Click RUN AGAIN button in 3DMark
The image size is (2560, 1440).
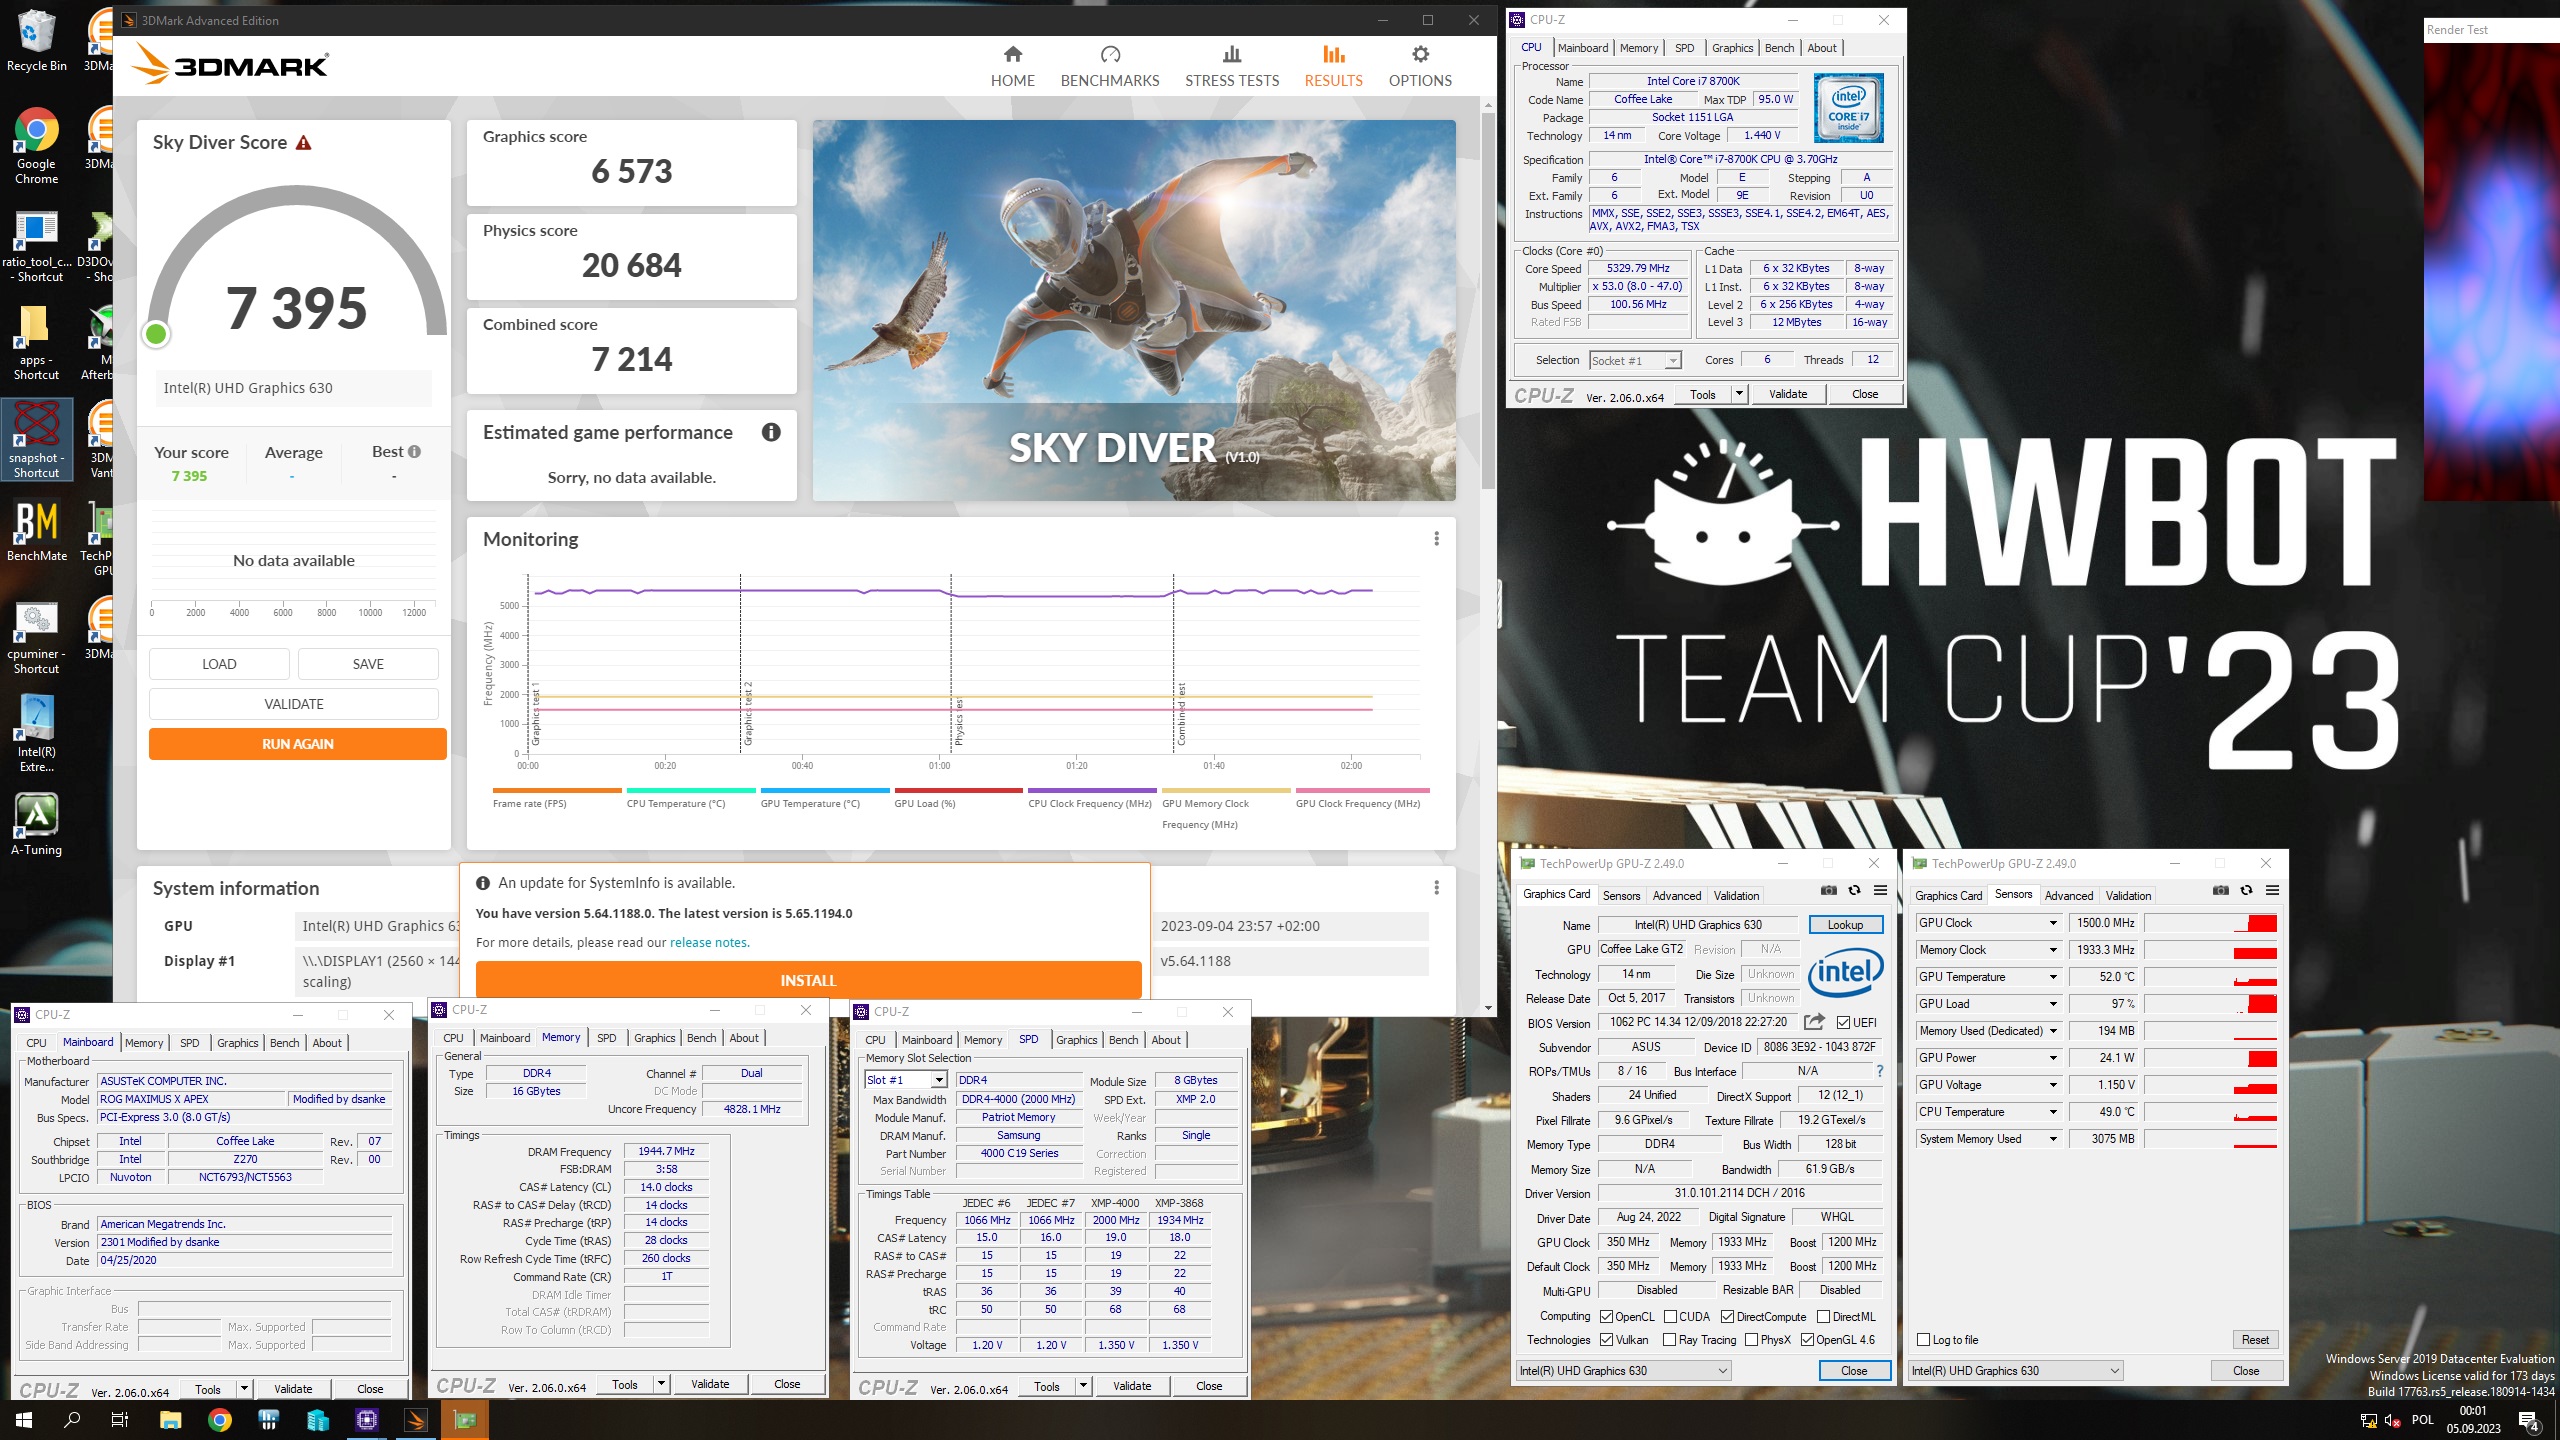297,744
